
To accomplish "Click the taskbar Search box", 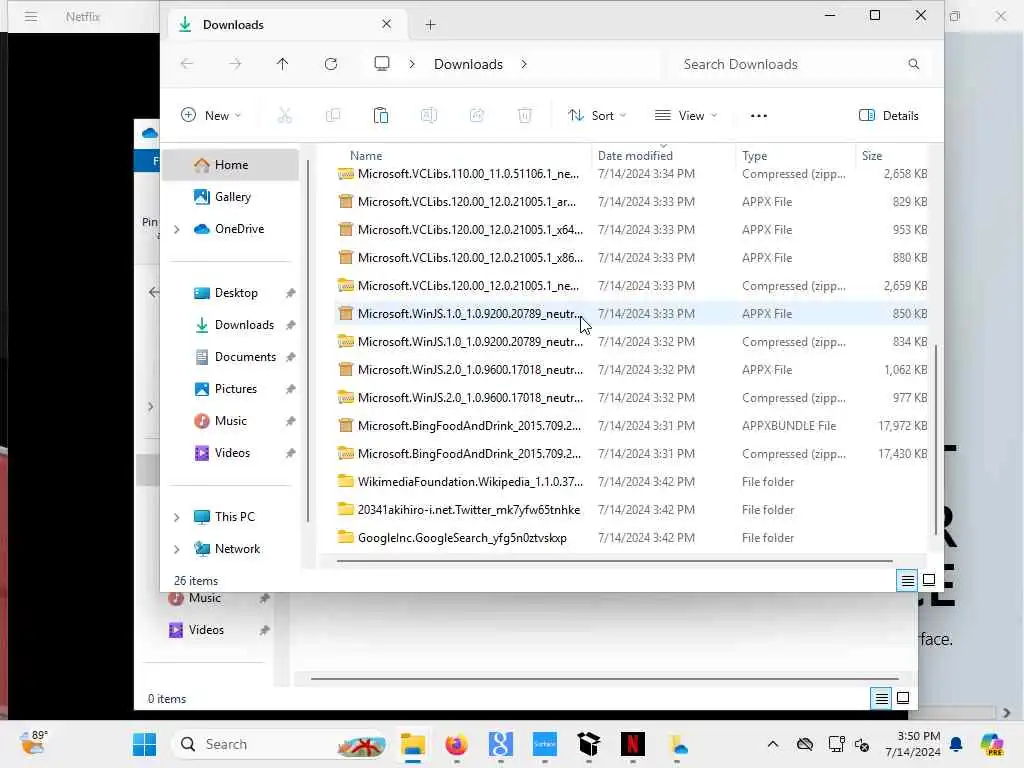I will (280, 744).
